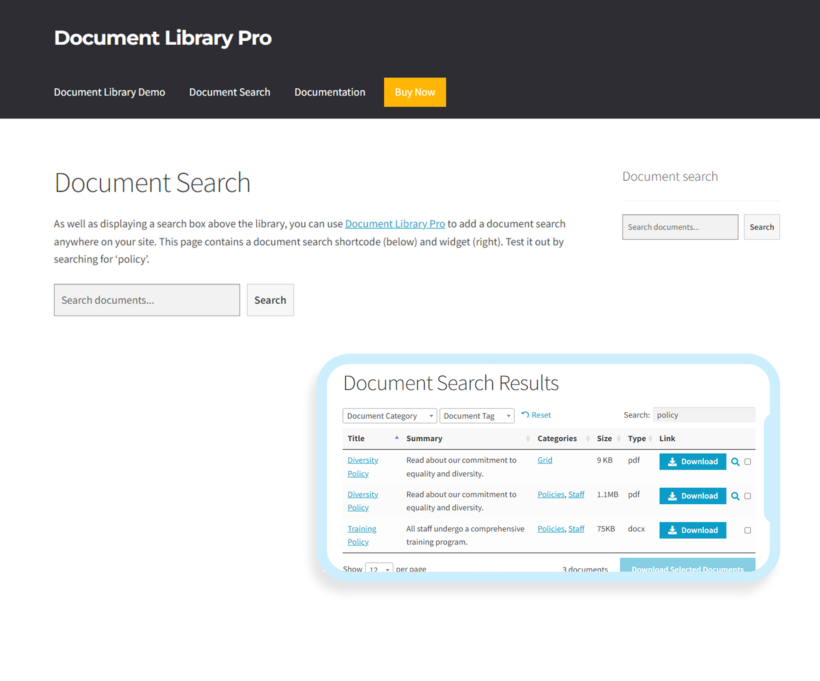Image resolution: width=820 pixels, height=681 pixels.
Task: Click the sidebar Search documents input field
Action: coord(680,226)
